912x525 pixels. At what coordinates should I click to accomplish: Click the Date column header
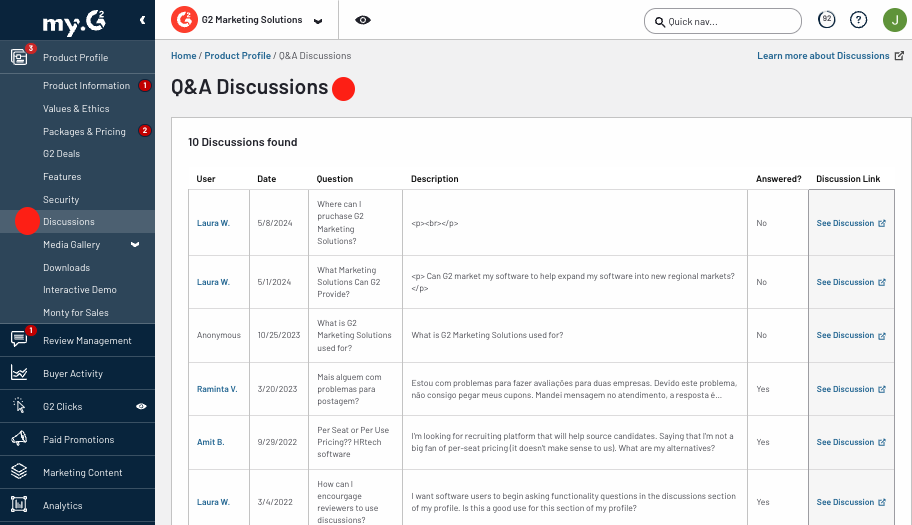tap(266, 179)
